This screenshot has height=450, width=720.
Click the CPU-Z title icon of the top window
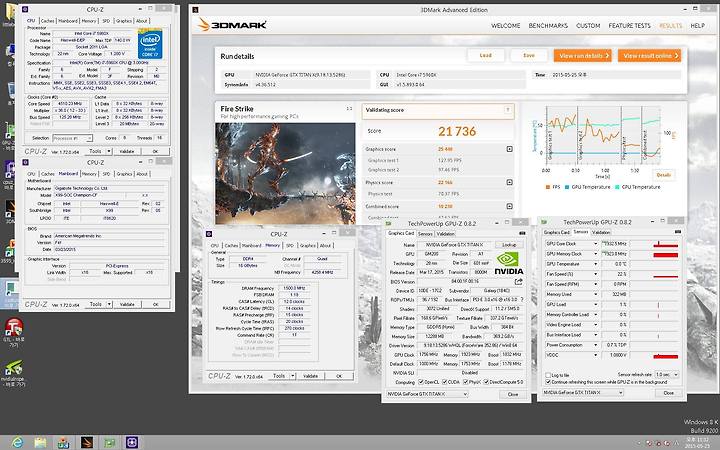[25, 9]
